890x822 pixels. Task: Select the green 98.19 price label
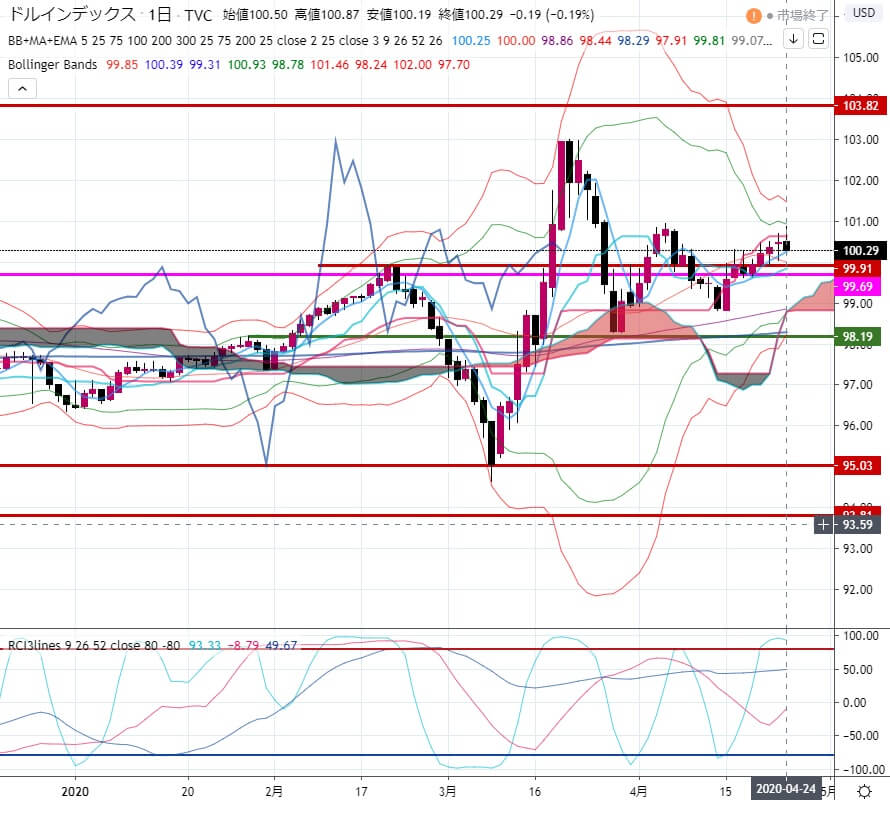point(857,337)
